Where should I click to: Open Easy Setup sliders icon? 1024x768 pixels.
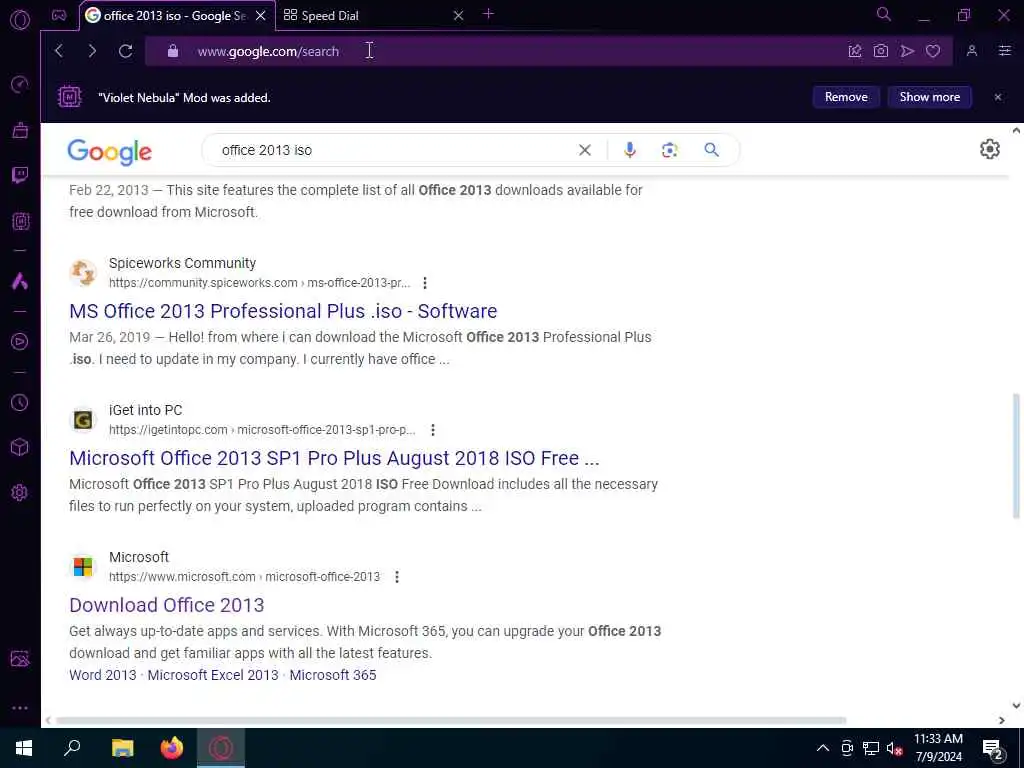(x=1005, y=51)
